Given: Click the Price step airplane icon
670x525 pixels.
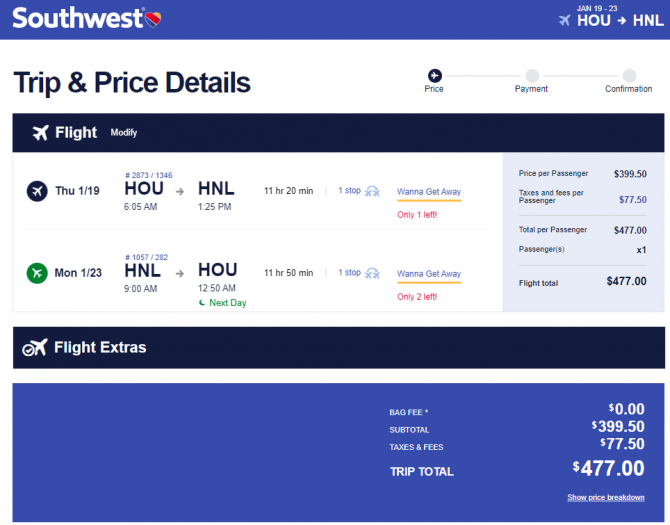Looking at the screenshot, I should pyautogui.click(x=435, y=76).
